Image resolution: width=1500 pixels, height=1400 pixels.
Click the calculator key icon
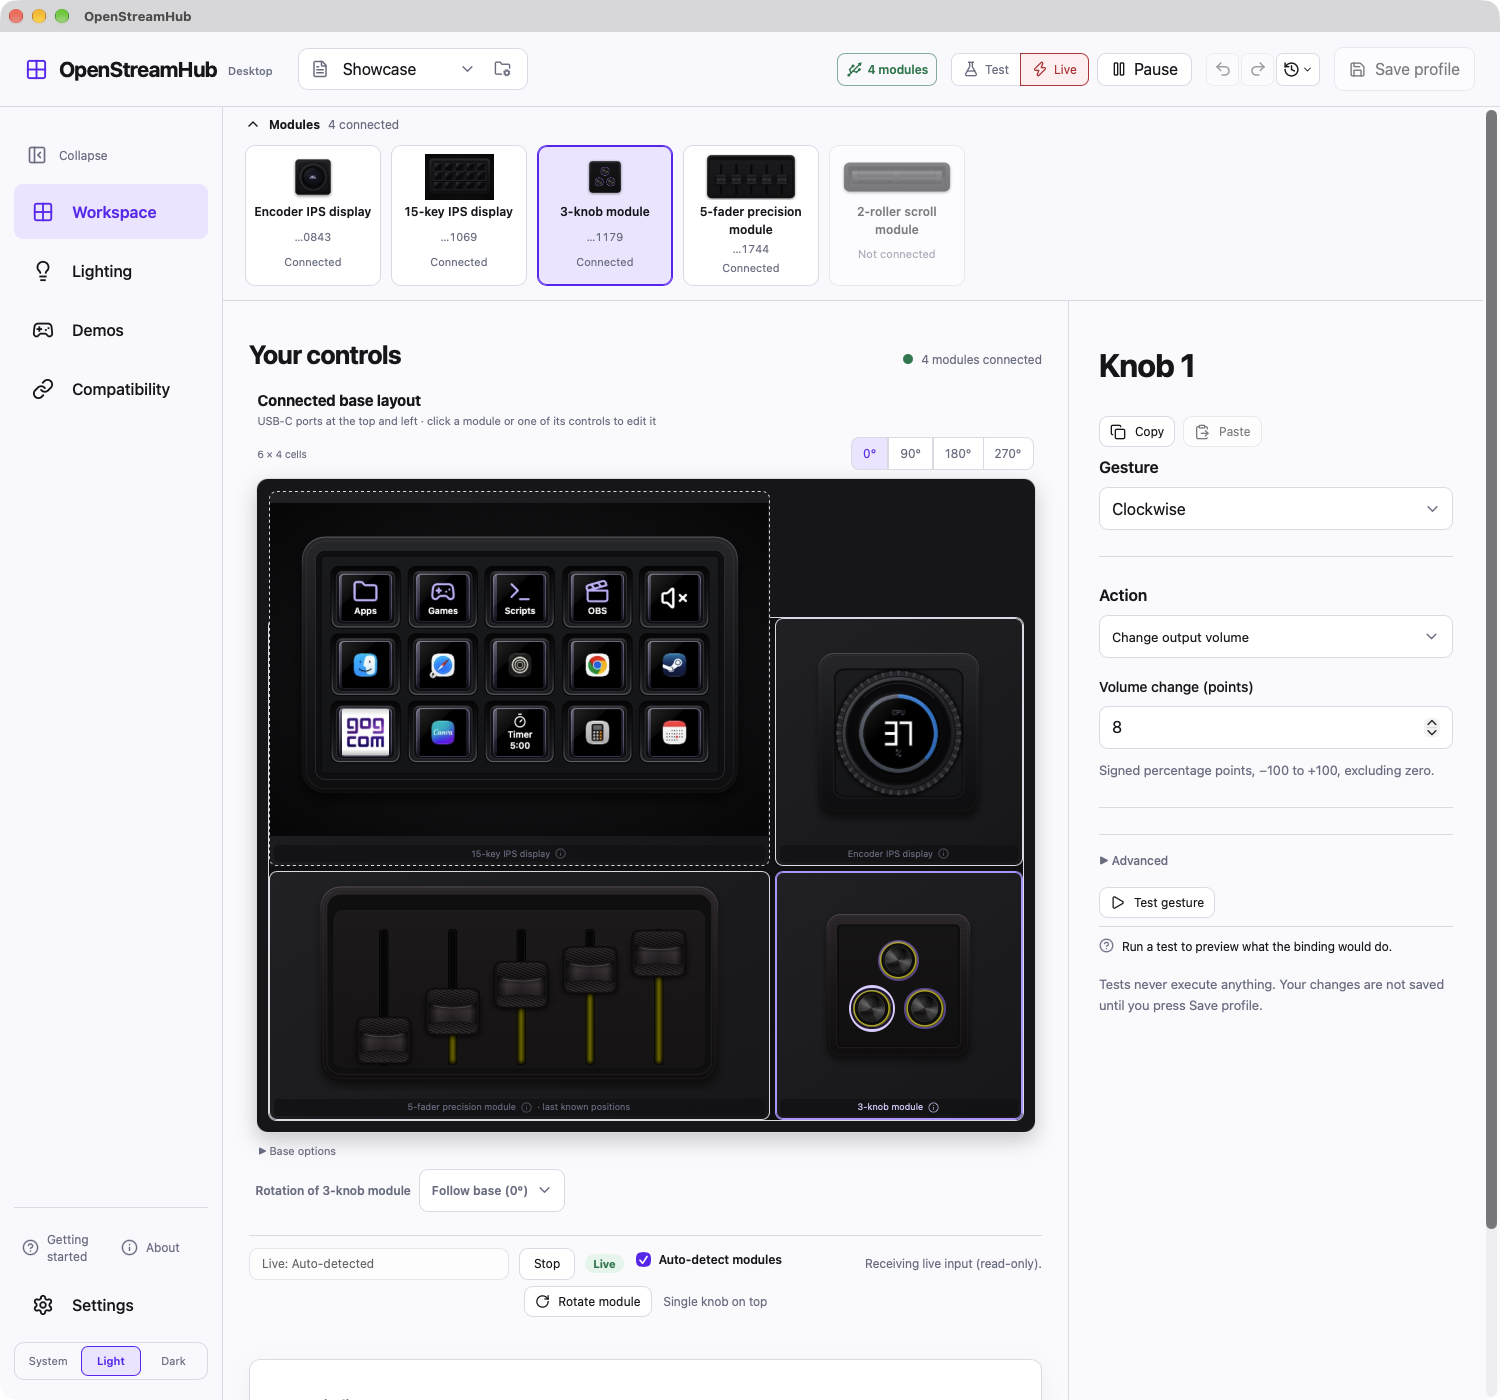point(597,733)
